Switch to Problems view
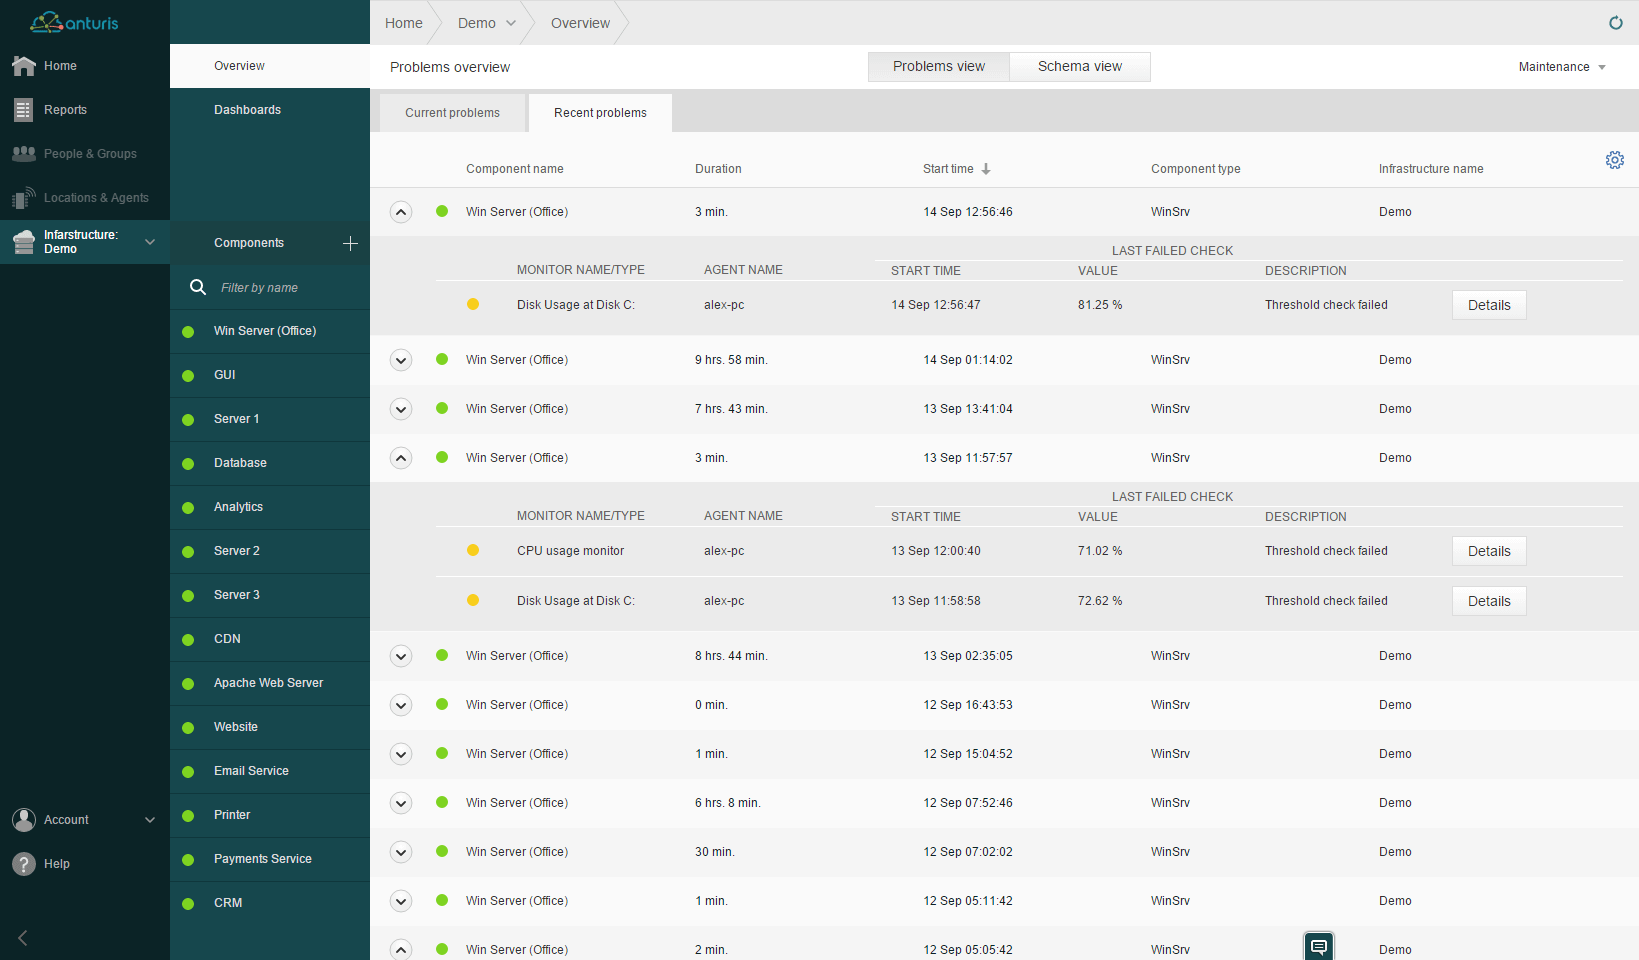Screen dimensions: 1639x960 [x=938, y=67]
